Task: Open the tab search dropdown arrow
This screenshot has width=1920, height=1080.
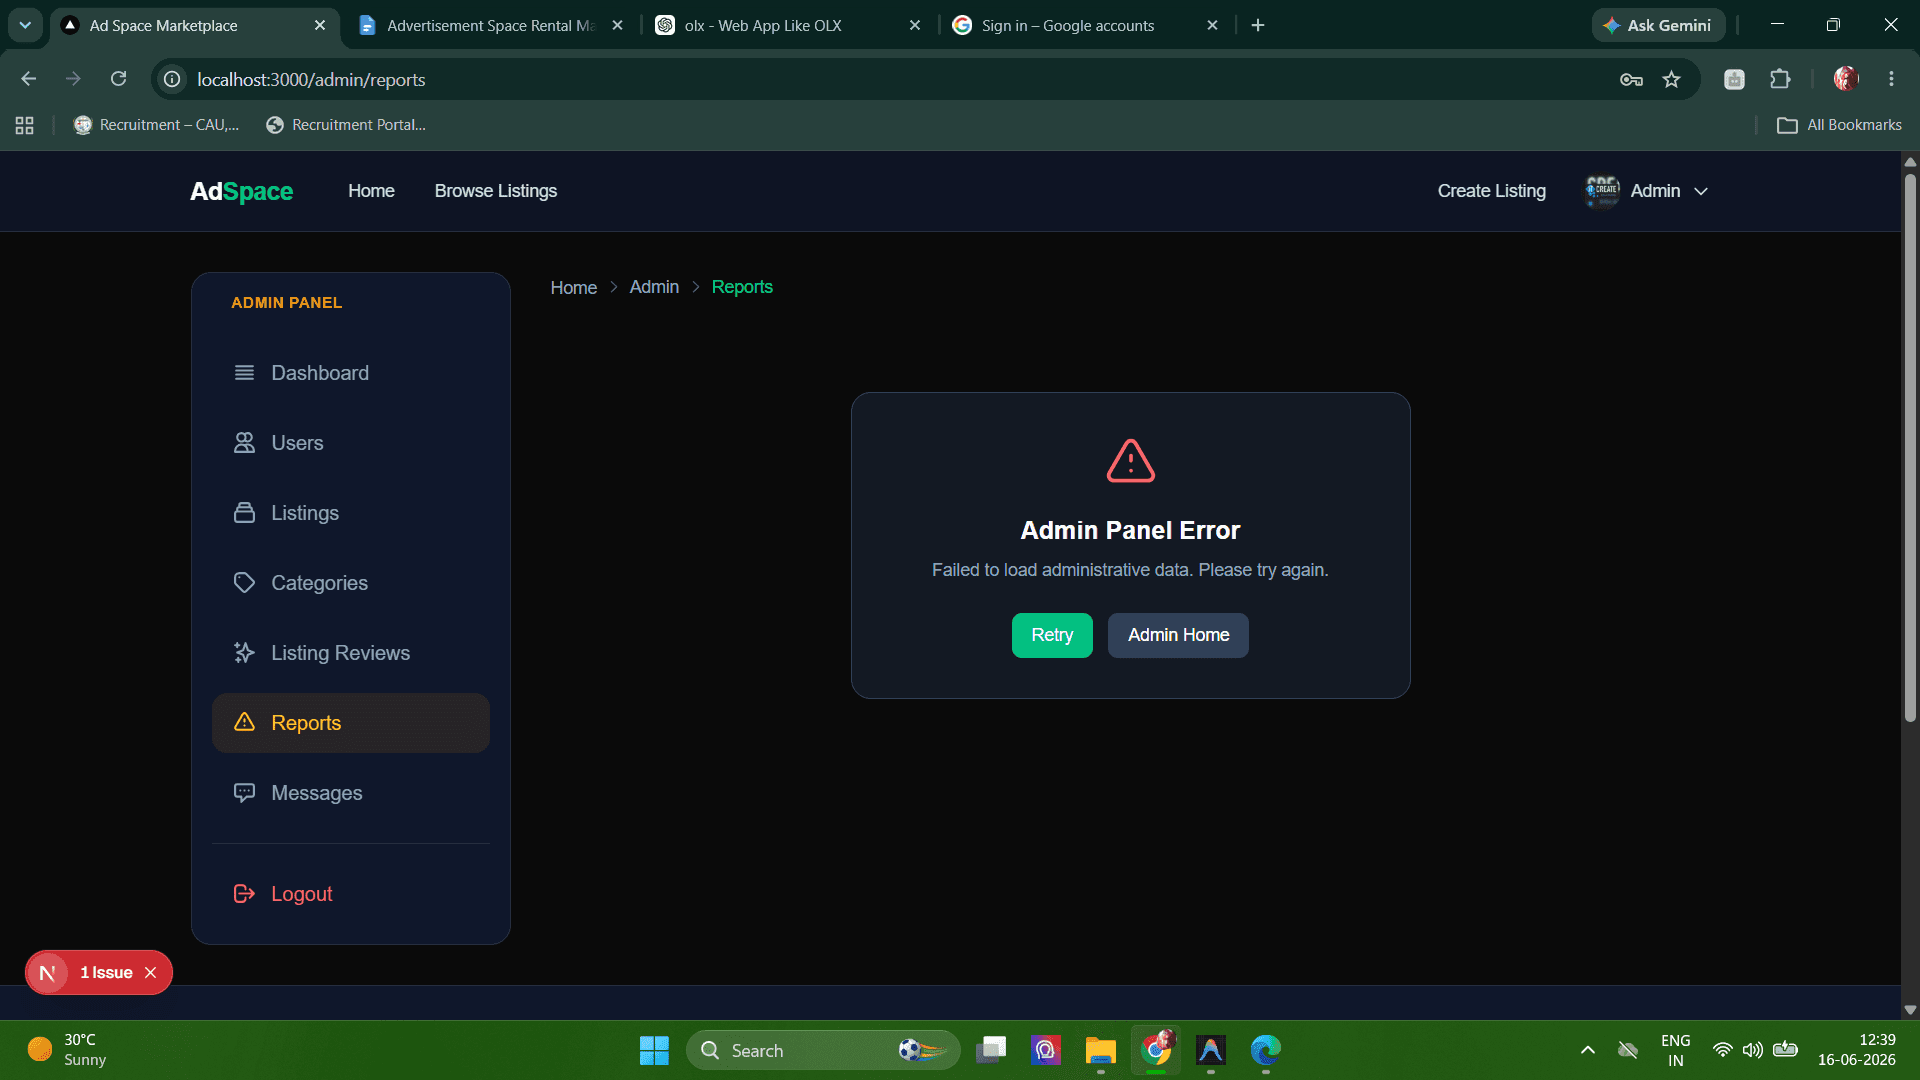Action: click(x=25, y=25)
